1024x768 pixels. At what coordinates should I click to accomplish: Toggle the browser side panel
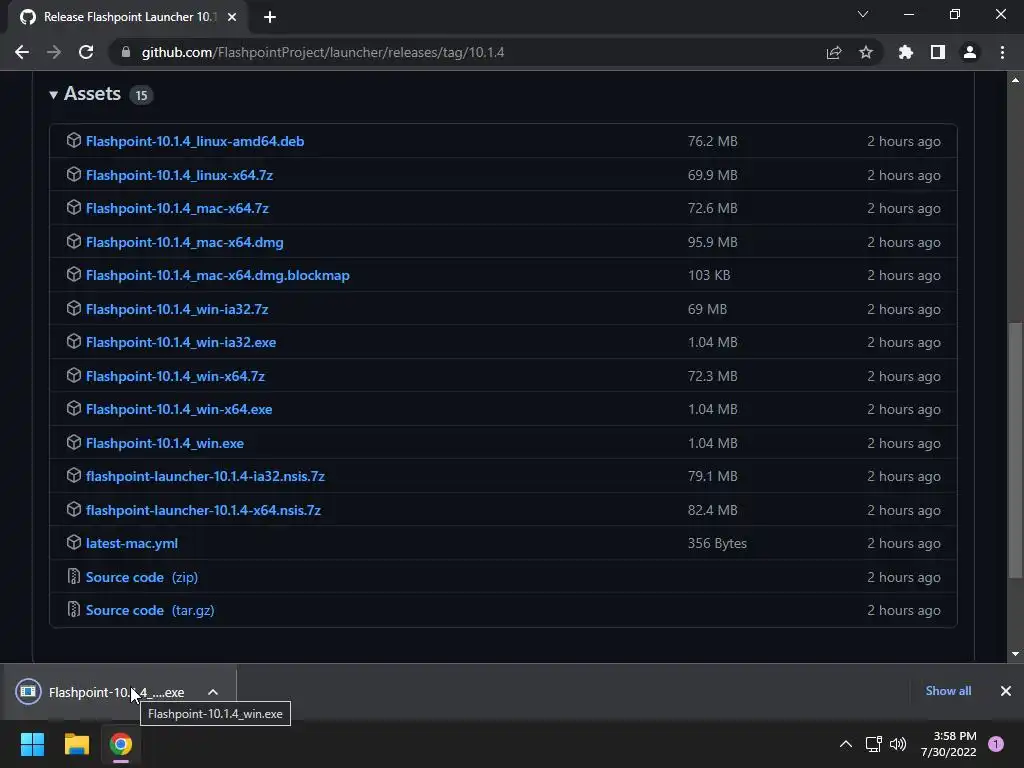pyautogui.click(x=938, y=52)
